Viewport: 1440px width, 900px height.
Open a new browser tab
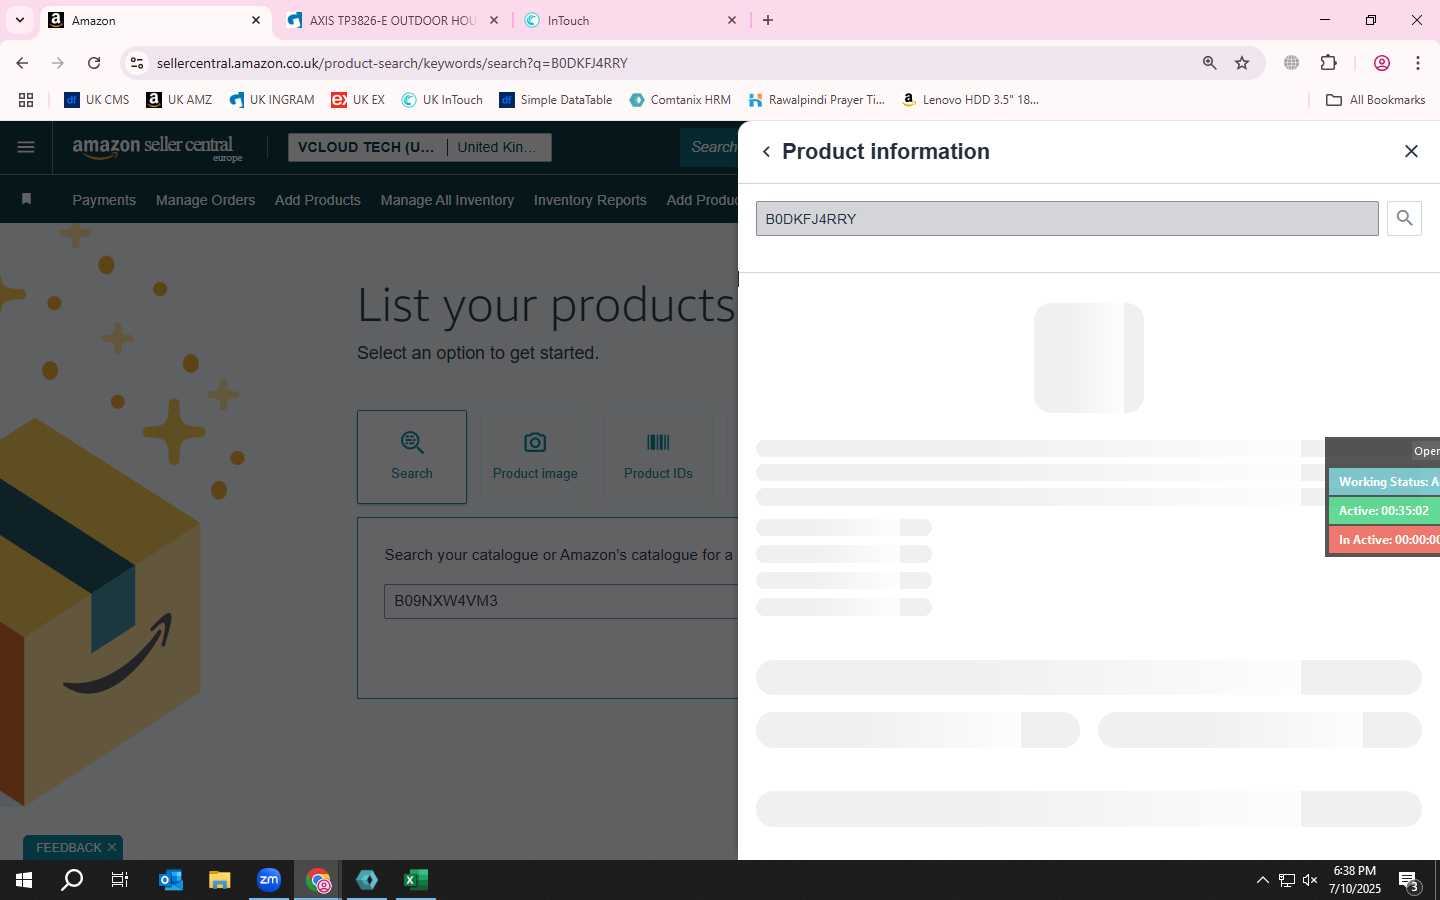coord(768,20)
